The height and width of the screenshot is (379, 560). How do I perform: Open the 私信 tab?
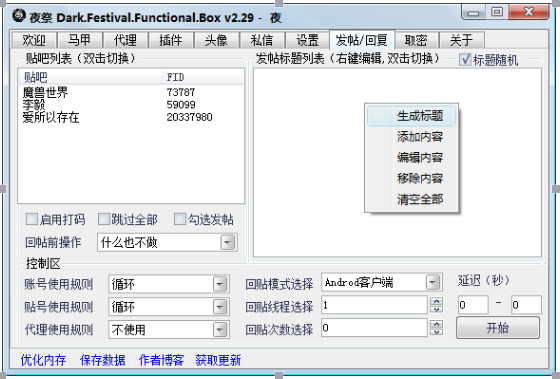click(262, 40)
